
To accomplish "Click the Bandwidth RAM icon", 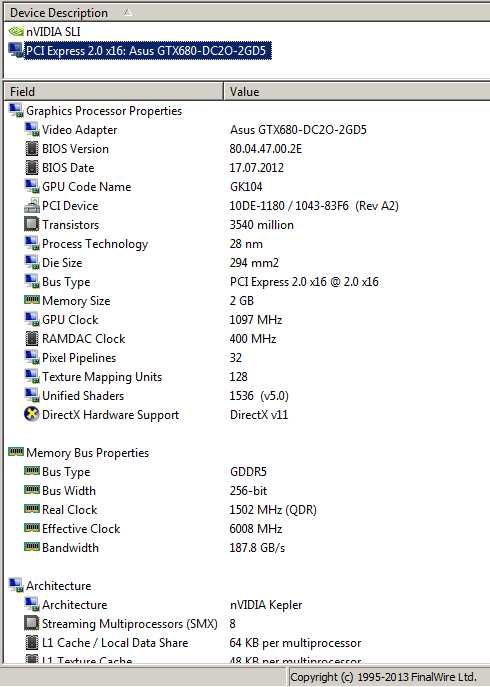I will click(32, 547).
